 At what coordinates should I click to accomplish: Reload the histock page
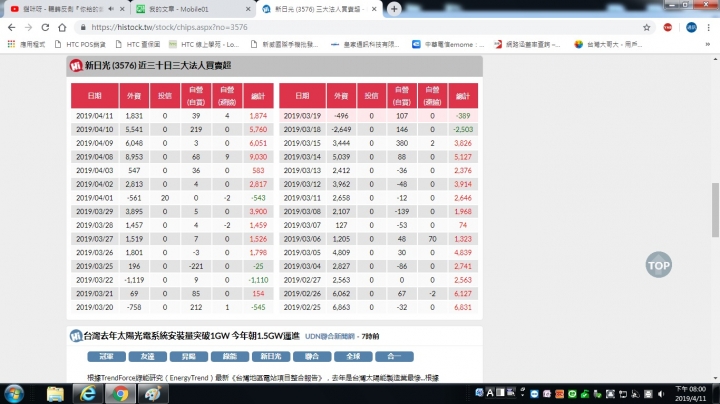(x=45, y=28)
